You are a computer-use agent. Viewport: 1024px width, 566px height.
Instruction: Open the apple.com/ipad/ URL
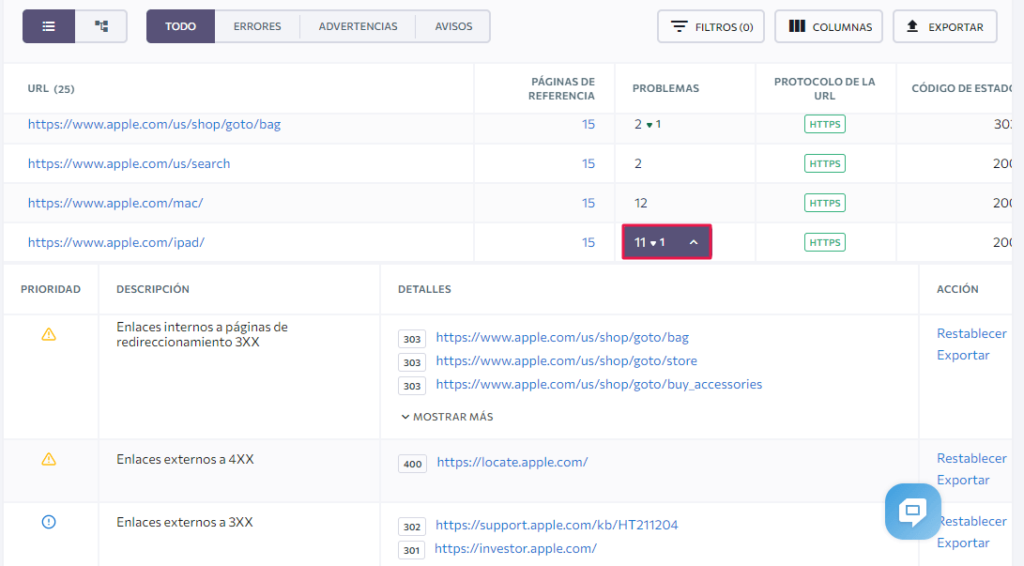(116, 242)
